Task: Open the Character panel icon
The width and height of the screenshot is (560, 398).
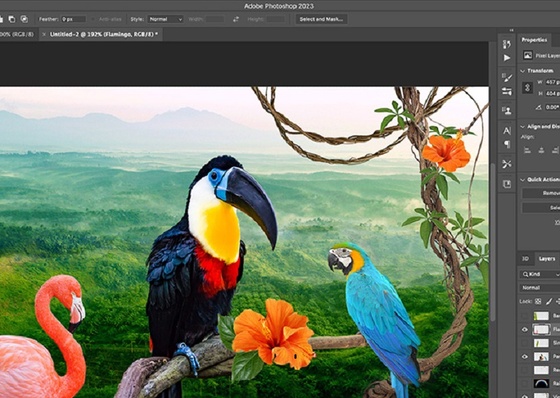Action: [x=507, y=131]
